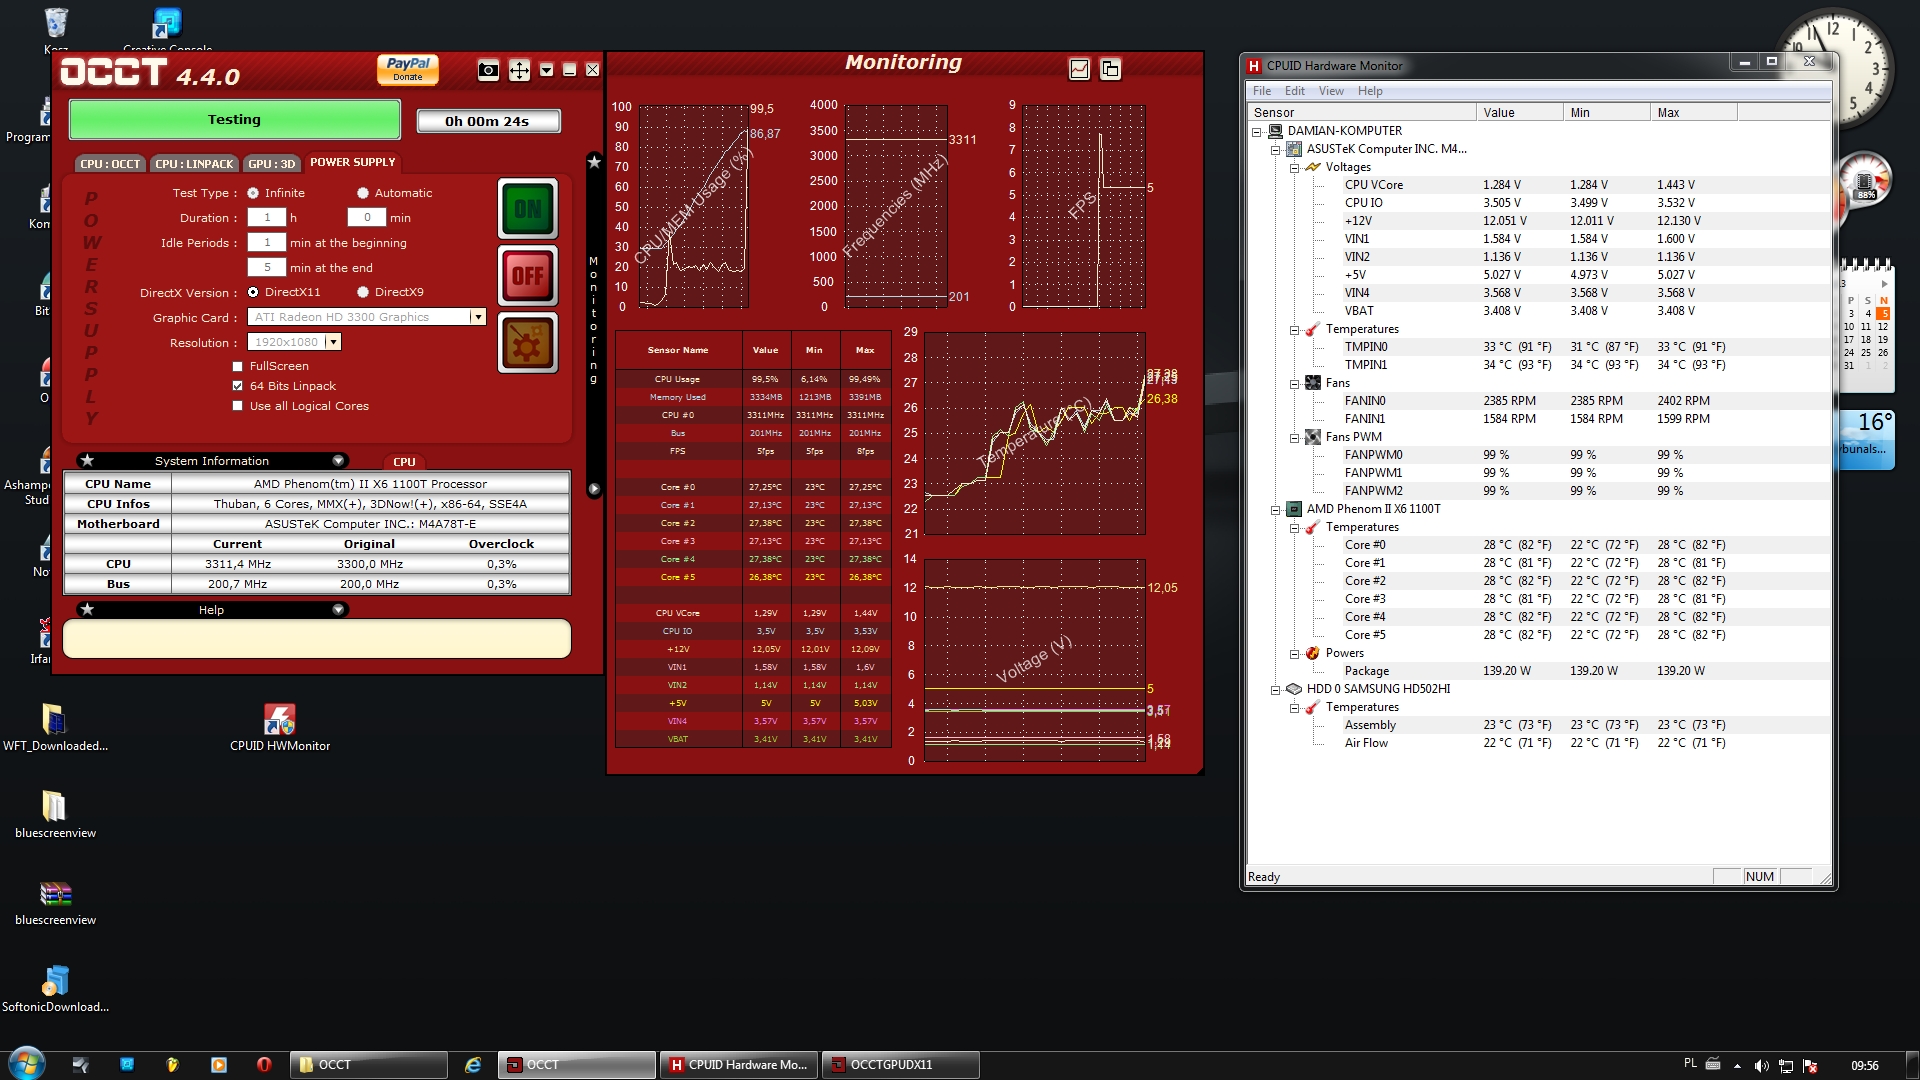Open the View menu in HWMonitor

pyautogui.click(x=1331, y=91)
